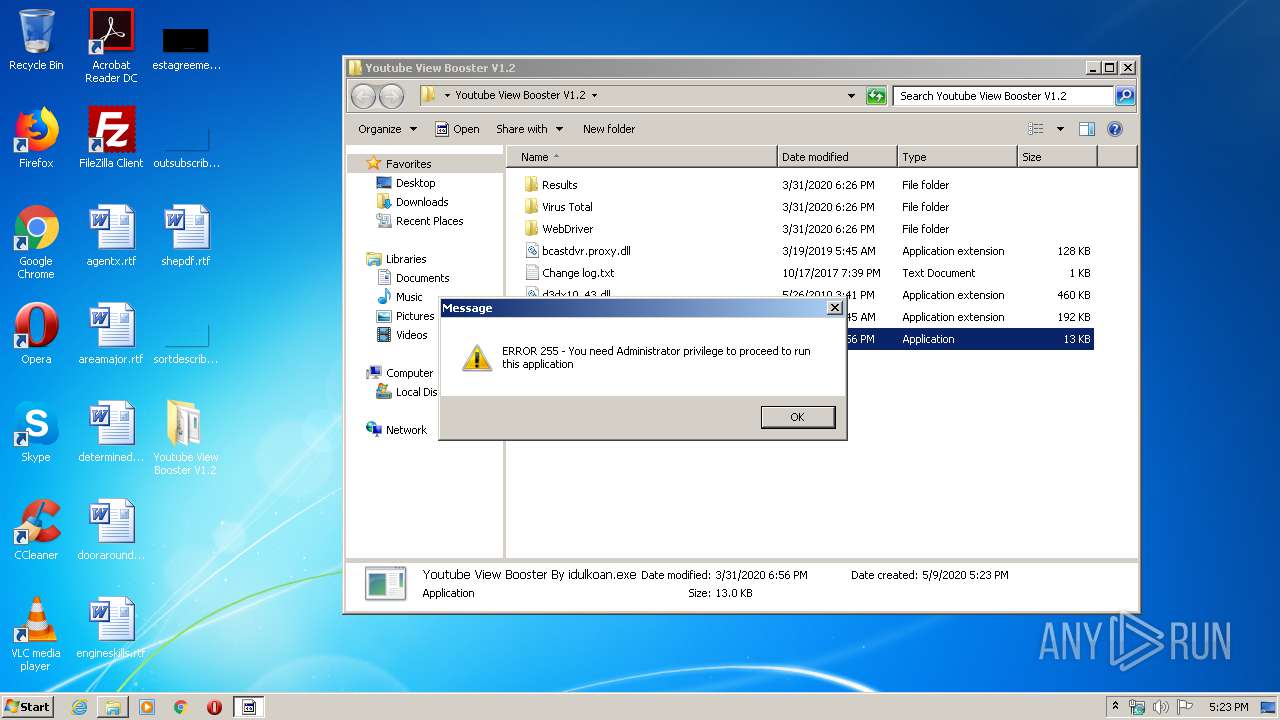Image resolution: width=1280 pixels, height=720 pixels.
Task: Select Change log.txt file
Action: point(578,273)
